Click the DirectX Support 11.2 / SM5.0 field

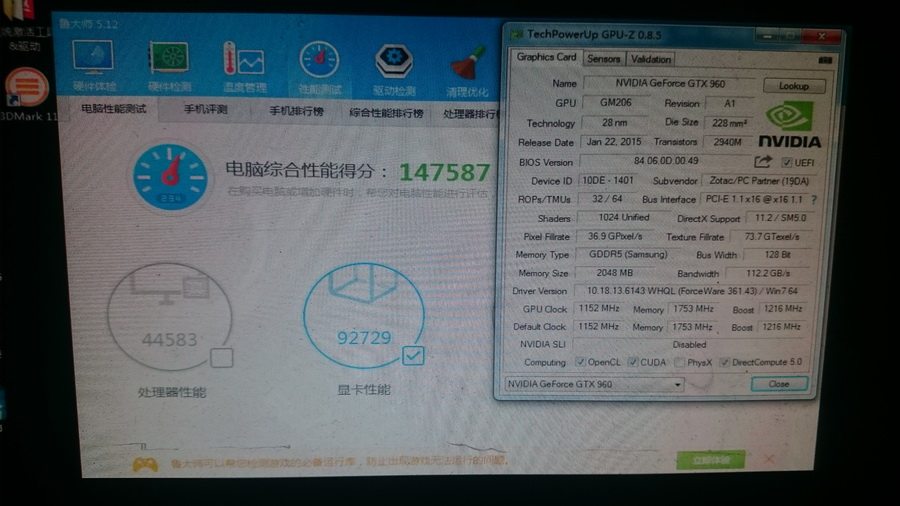780,217
